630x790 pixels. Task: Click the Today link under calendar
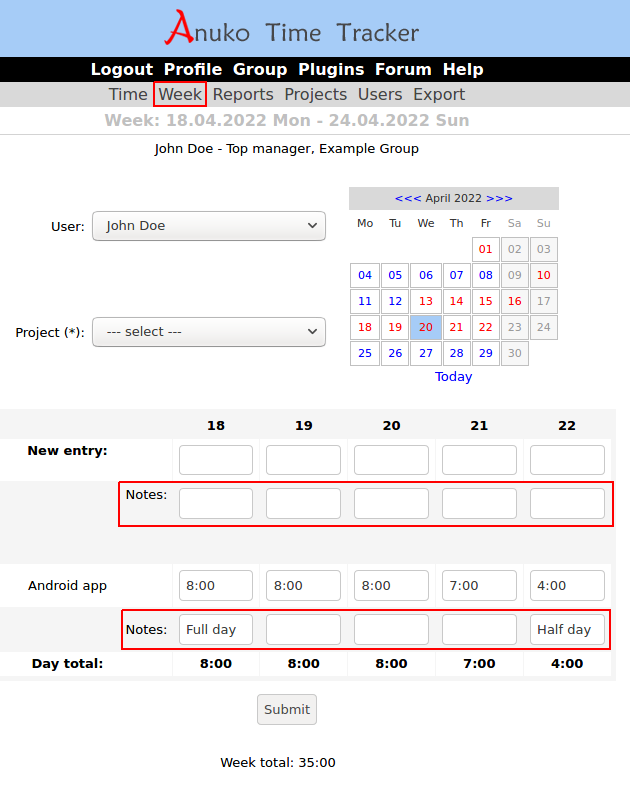pos(454,376)
